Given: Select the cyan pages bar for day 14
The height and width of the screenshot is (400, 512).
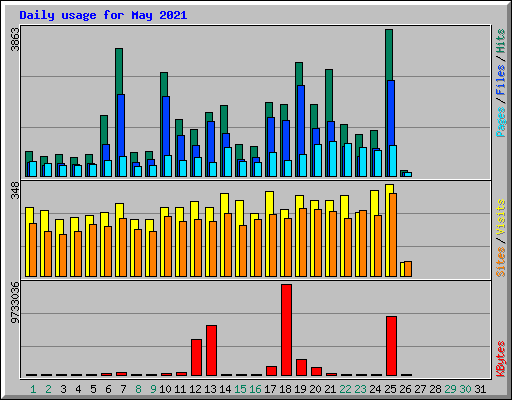Looking at the screenshot, I should pos(228,162).
